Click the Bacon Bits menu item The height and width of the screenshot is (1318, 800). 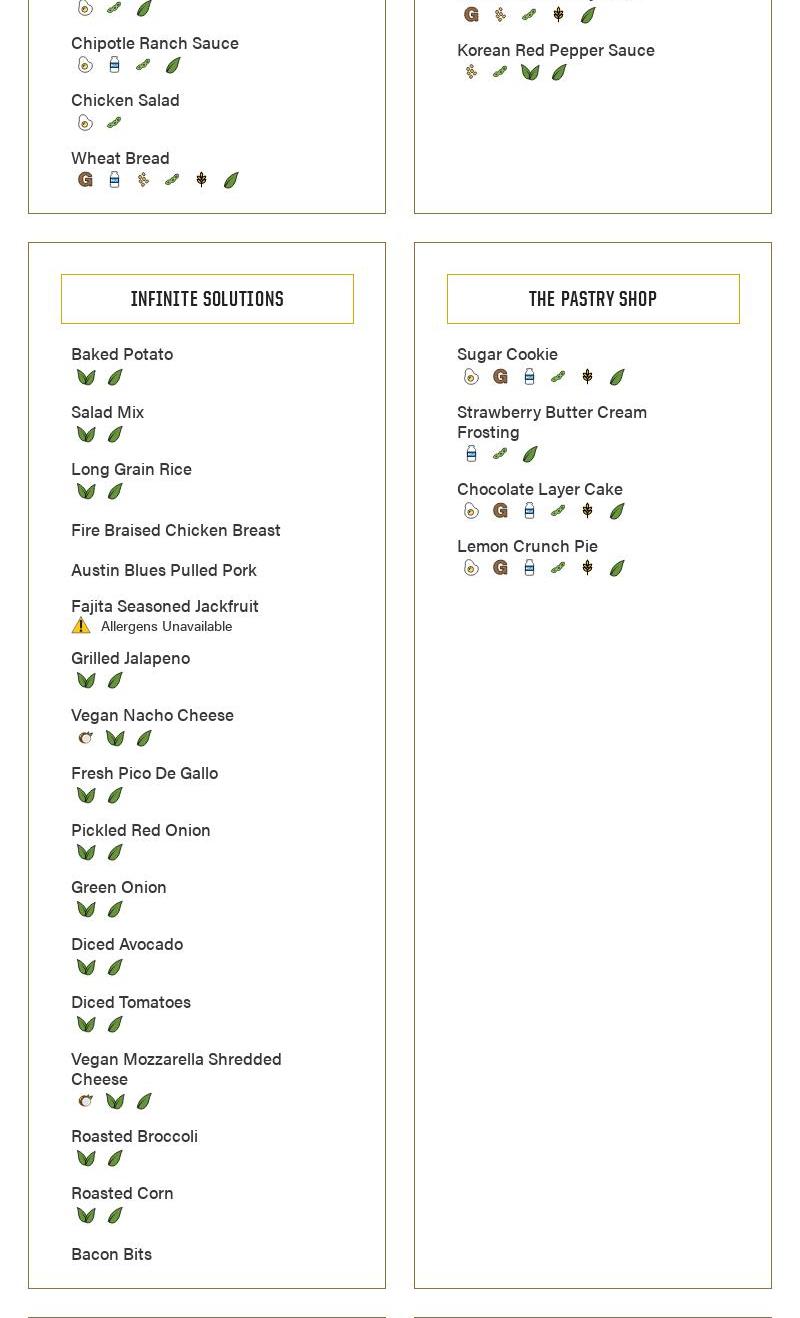click(111, 1254)
